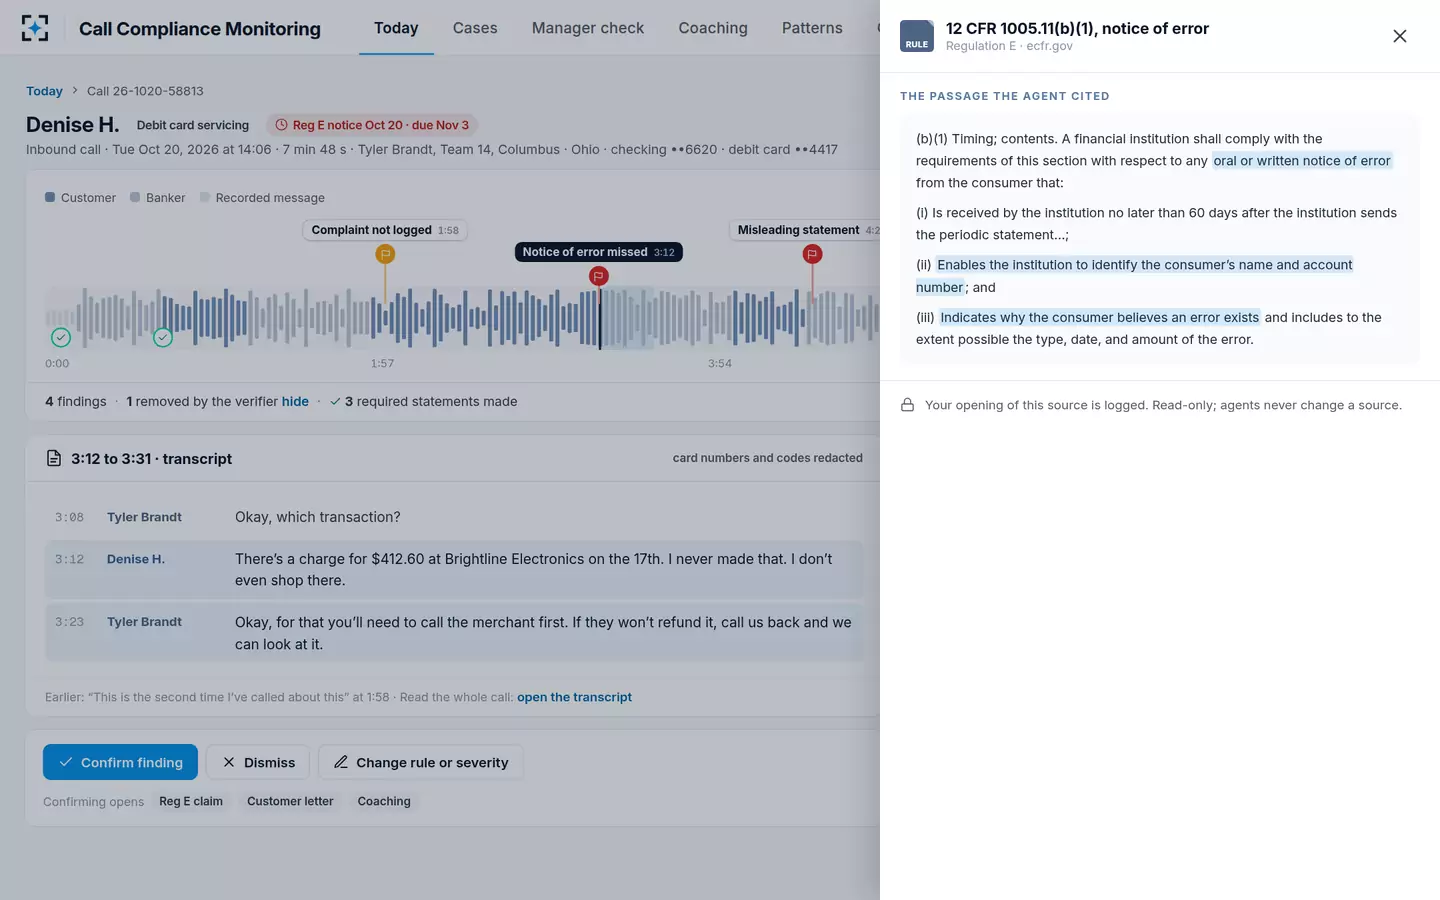
Task: Click the Debit card servicing tag
Action: coord(193,125)
